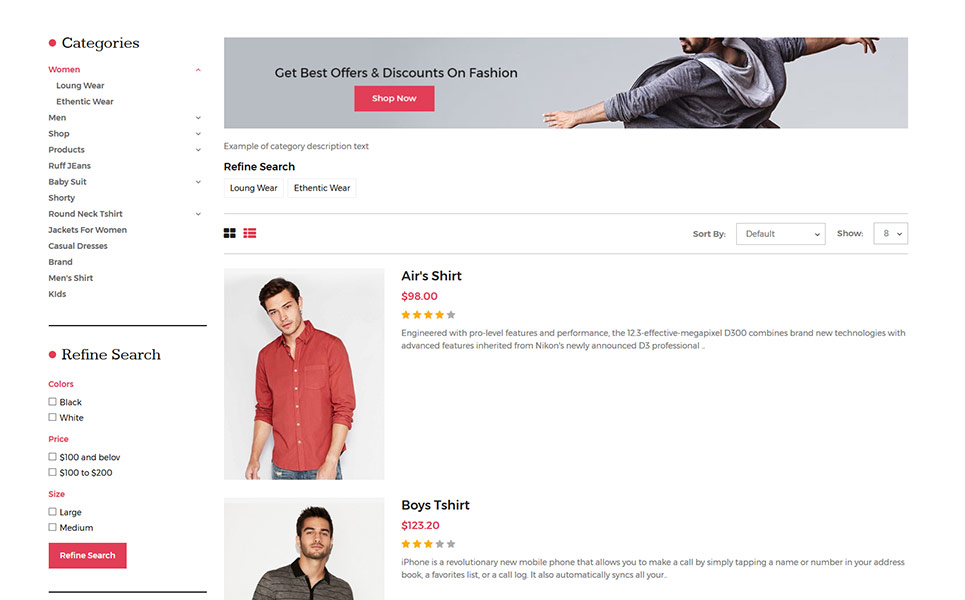
Task: Expand the Baby Suit category chevron
Action: pyautogui.click(x=198, y=182)
